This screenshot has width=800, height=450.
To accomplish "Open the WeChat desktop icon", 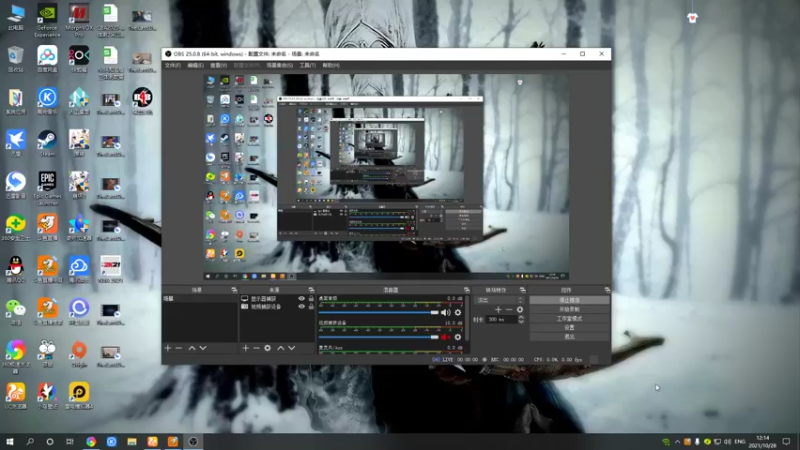I will [15, 312].
